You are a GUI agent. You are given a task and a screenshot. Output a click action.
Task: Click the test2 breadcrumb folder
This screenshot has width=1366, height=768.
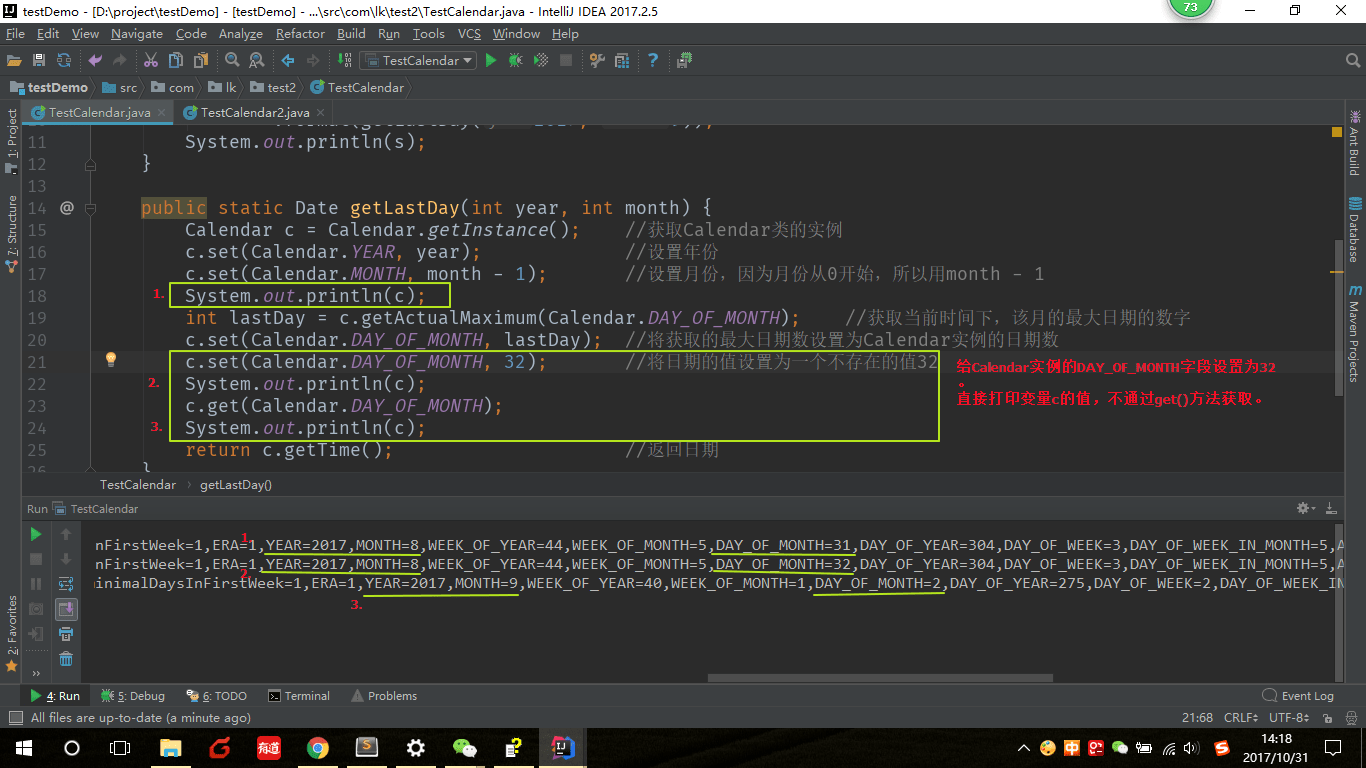(x=274, y=87)
